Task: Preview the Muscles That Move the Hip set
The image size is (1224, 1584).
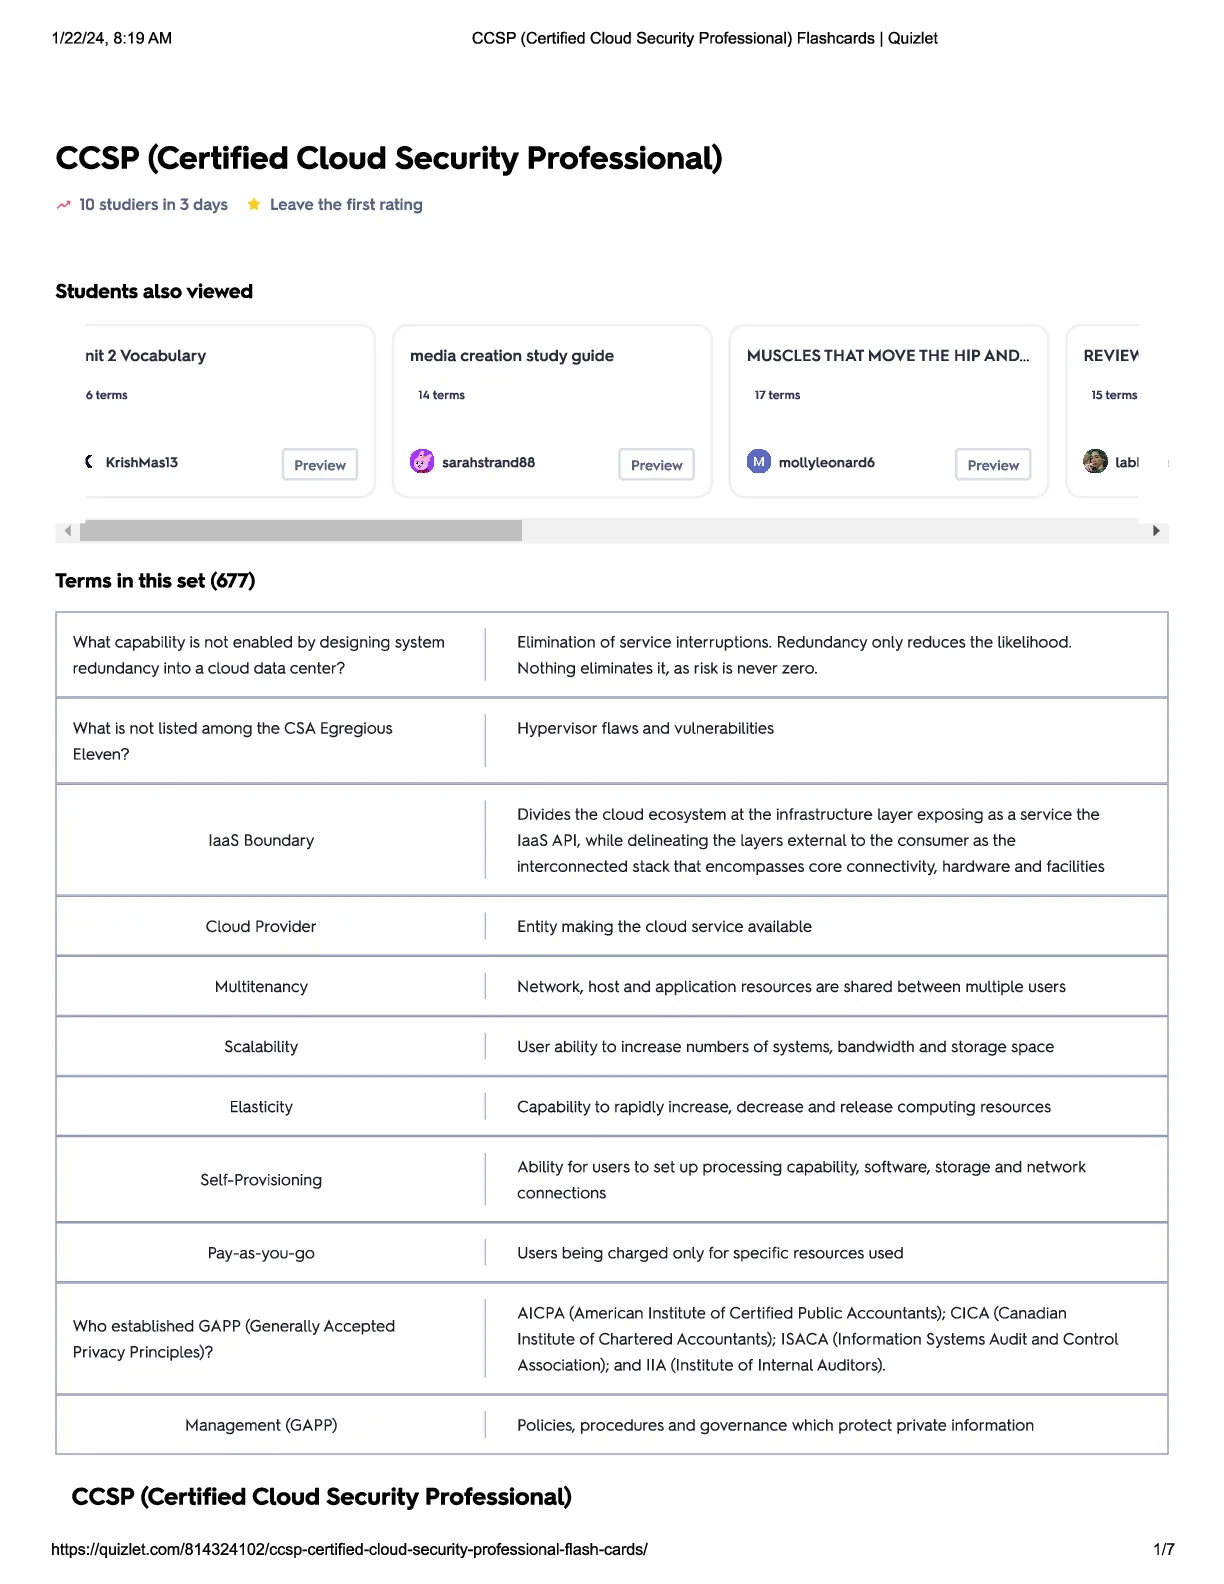Action: 993,465
